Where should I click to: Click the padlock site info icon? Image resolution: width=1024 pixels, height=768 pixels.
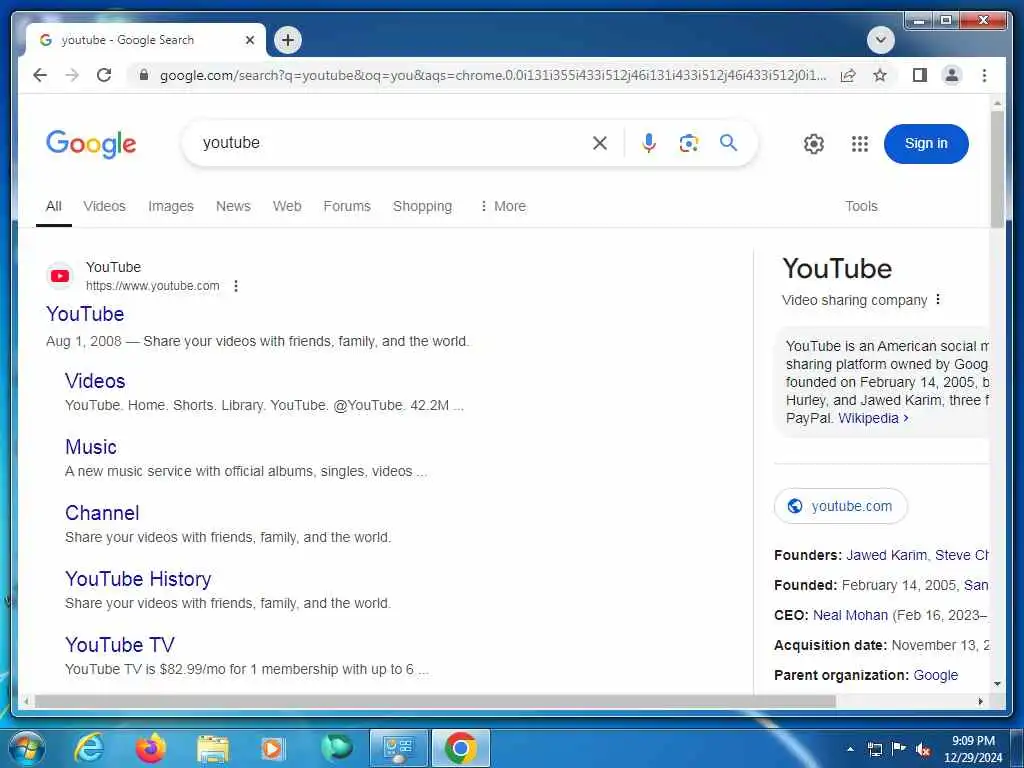tap(144, 75)
